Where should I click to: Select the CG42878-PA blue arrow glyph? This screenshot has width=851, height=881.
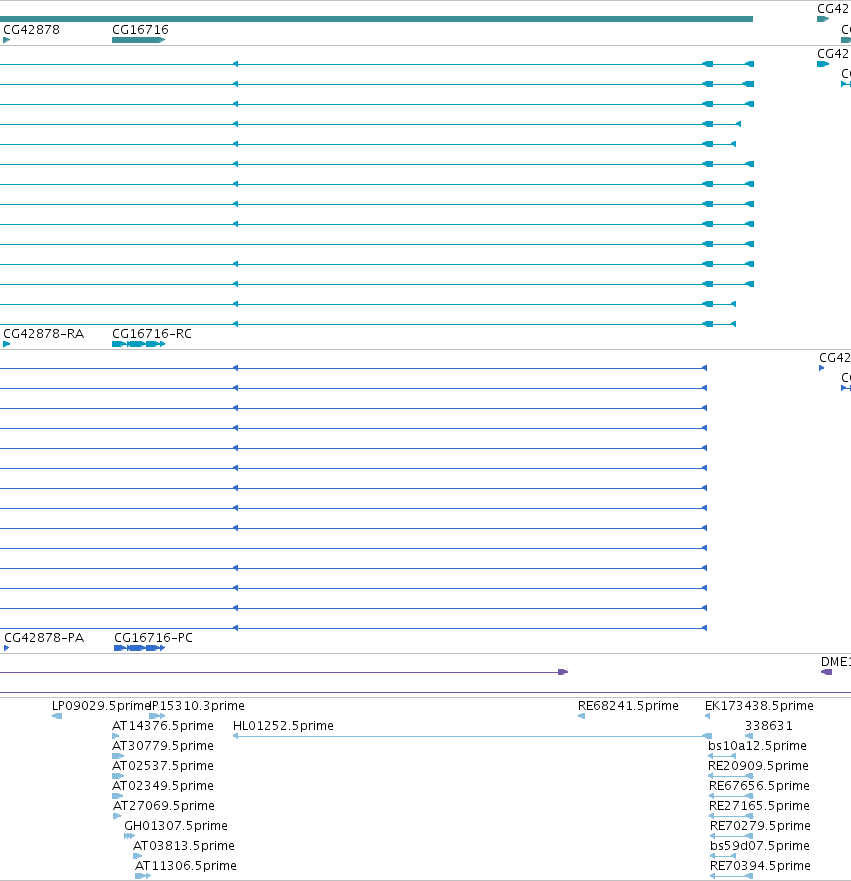click(x=7, y=648)
